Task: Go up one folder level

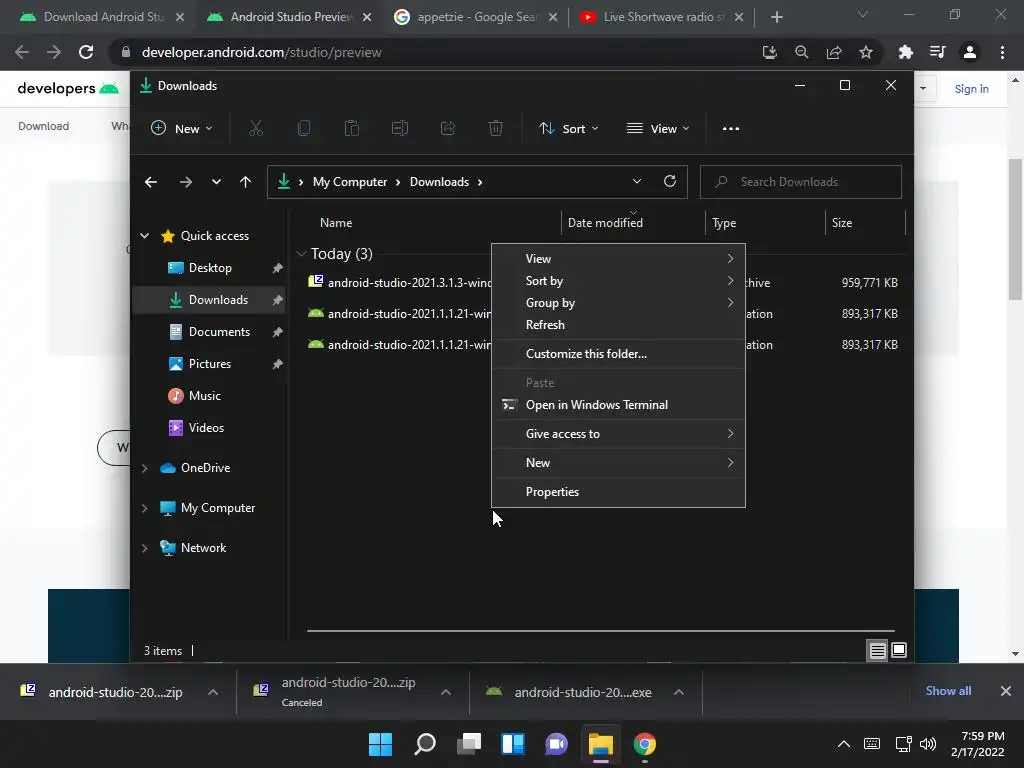Action: [x=245, y=182]
